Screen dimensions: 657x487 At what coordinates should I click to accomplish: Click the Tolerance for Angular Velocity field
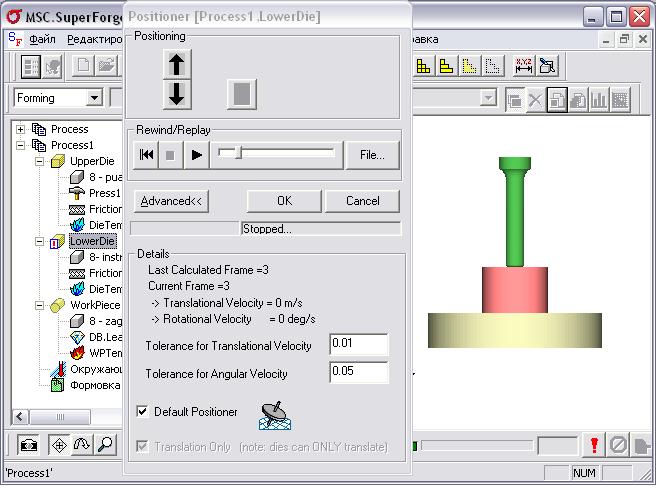pyautogui.click(x=359, y=372)
